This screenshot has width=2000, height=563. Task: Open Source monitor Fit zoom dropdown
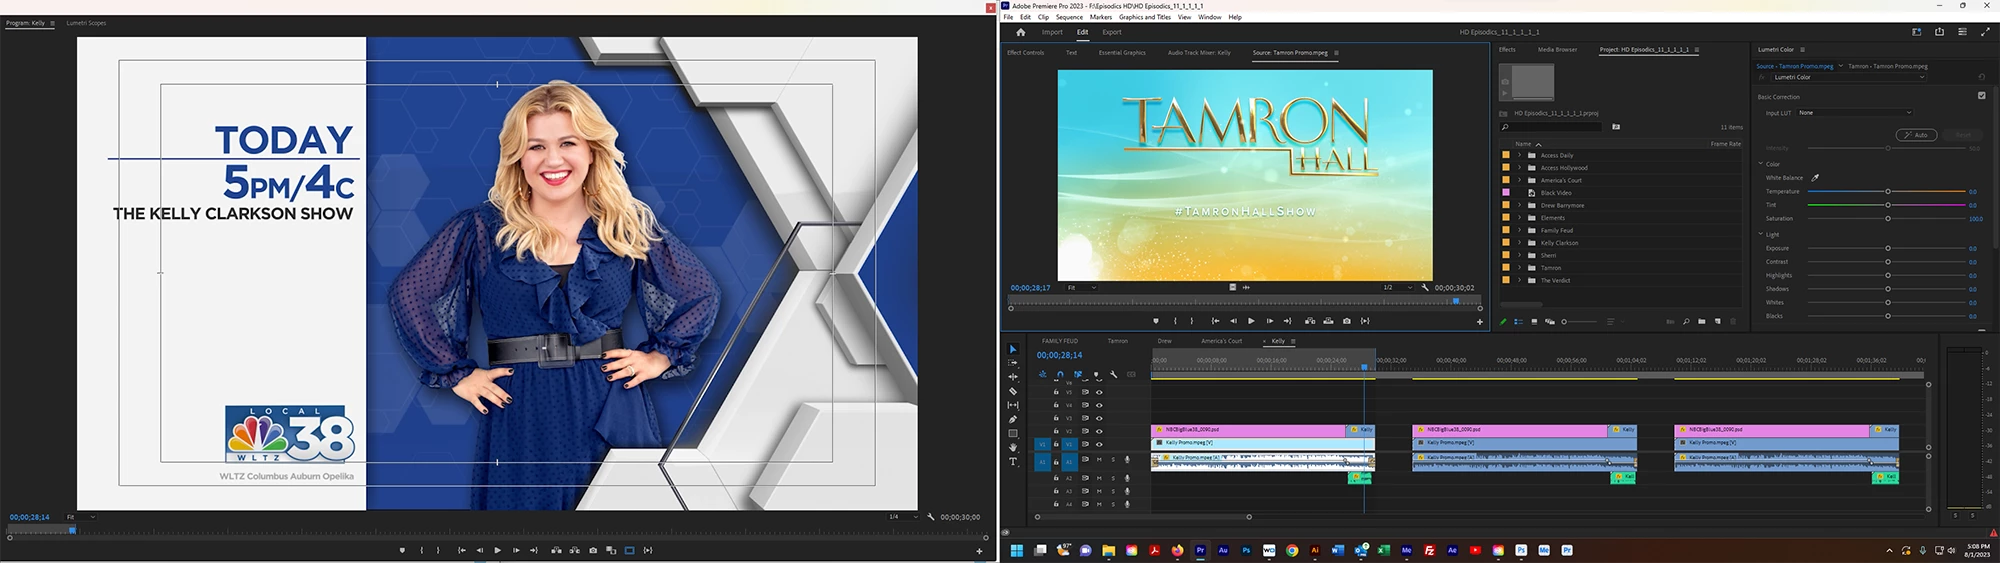click(1082, 287)
